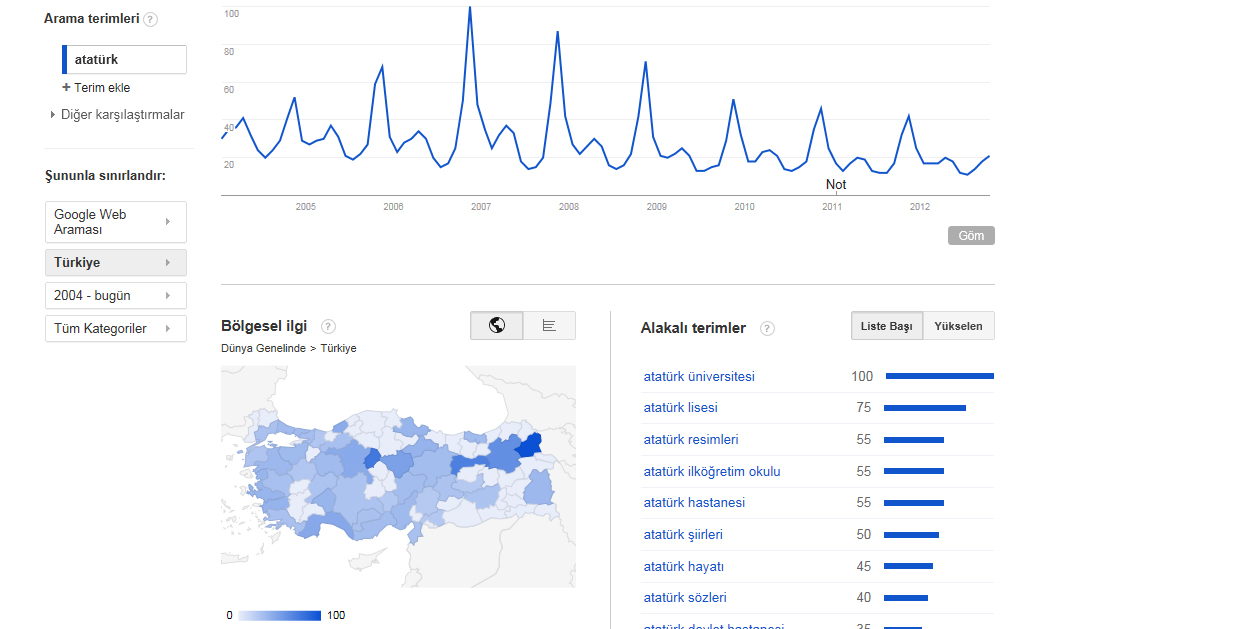Switch to list view of regions

[x=549, y=325]
